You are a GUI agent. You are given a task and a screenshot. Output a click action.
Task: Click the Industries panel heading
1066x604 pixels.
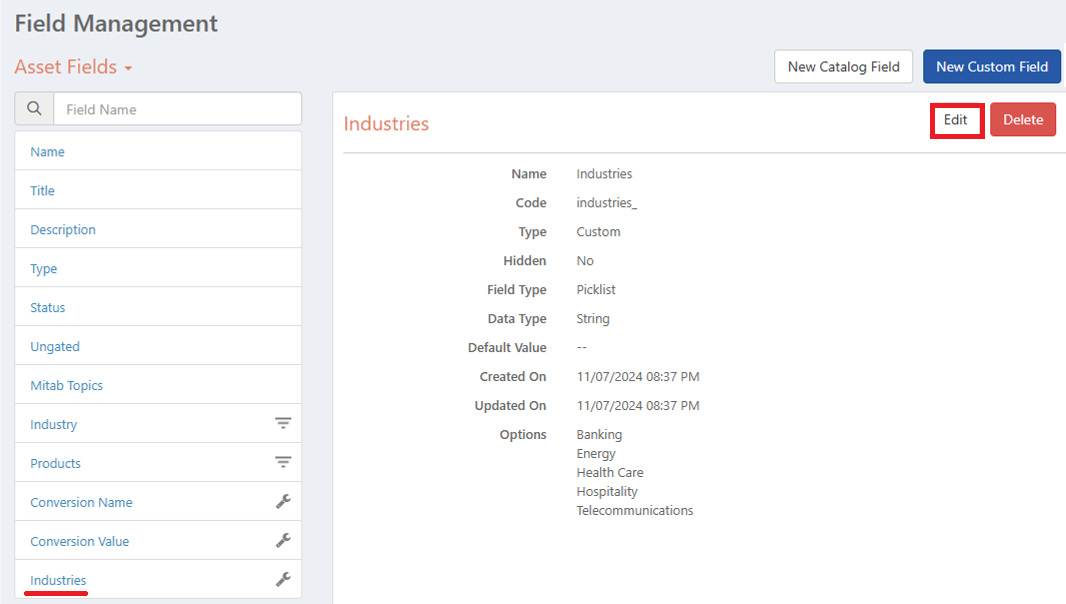386,124
